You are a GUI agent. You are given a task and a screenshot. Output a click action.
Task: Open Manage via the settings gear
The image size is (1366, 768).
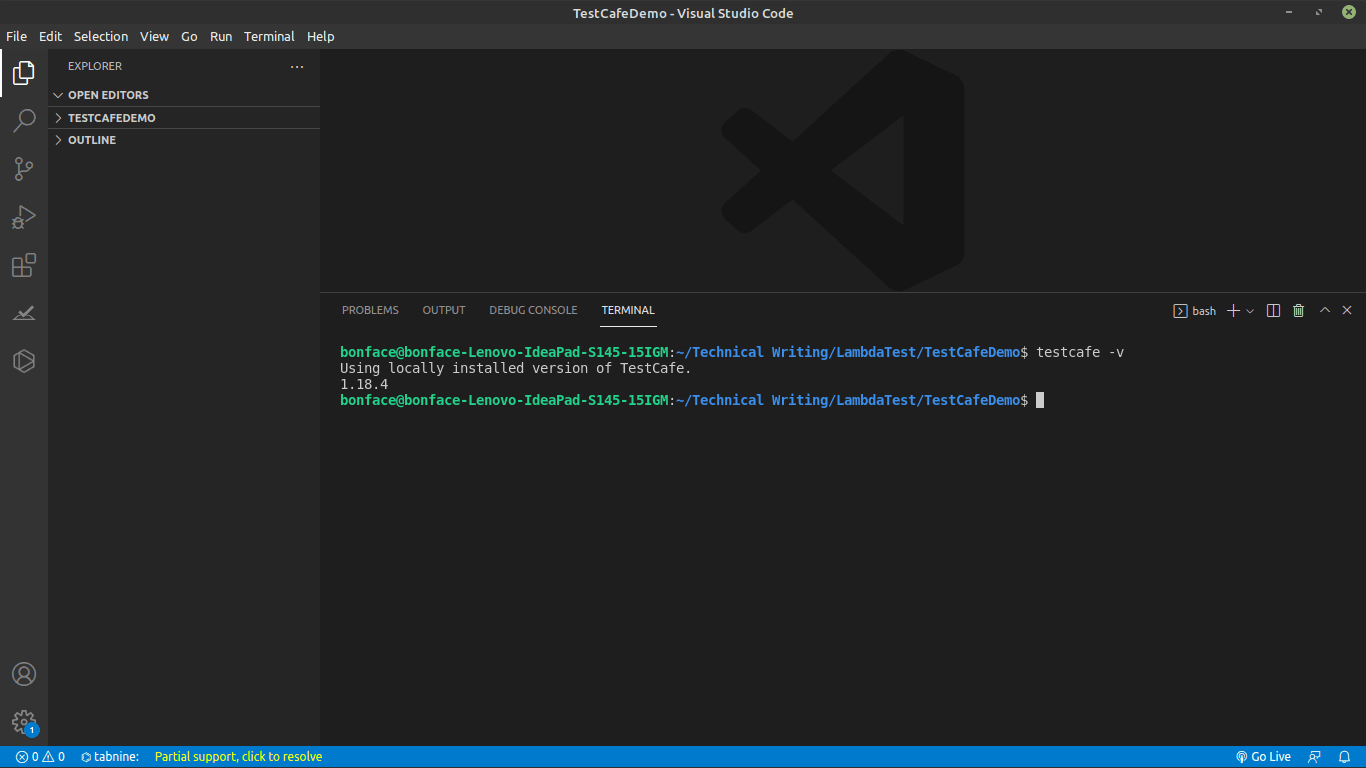click(x=23, y=722)
